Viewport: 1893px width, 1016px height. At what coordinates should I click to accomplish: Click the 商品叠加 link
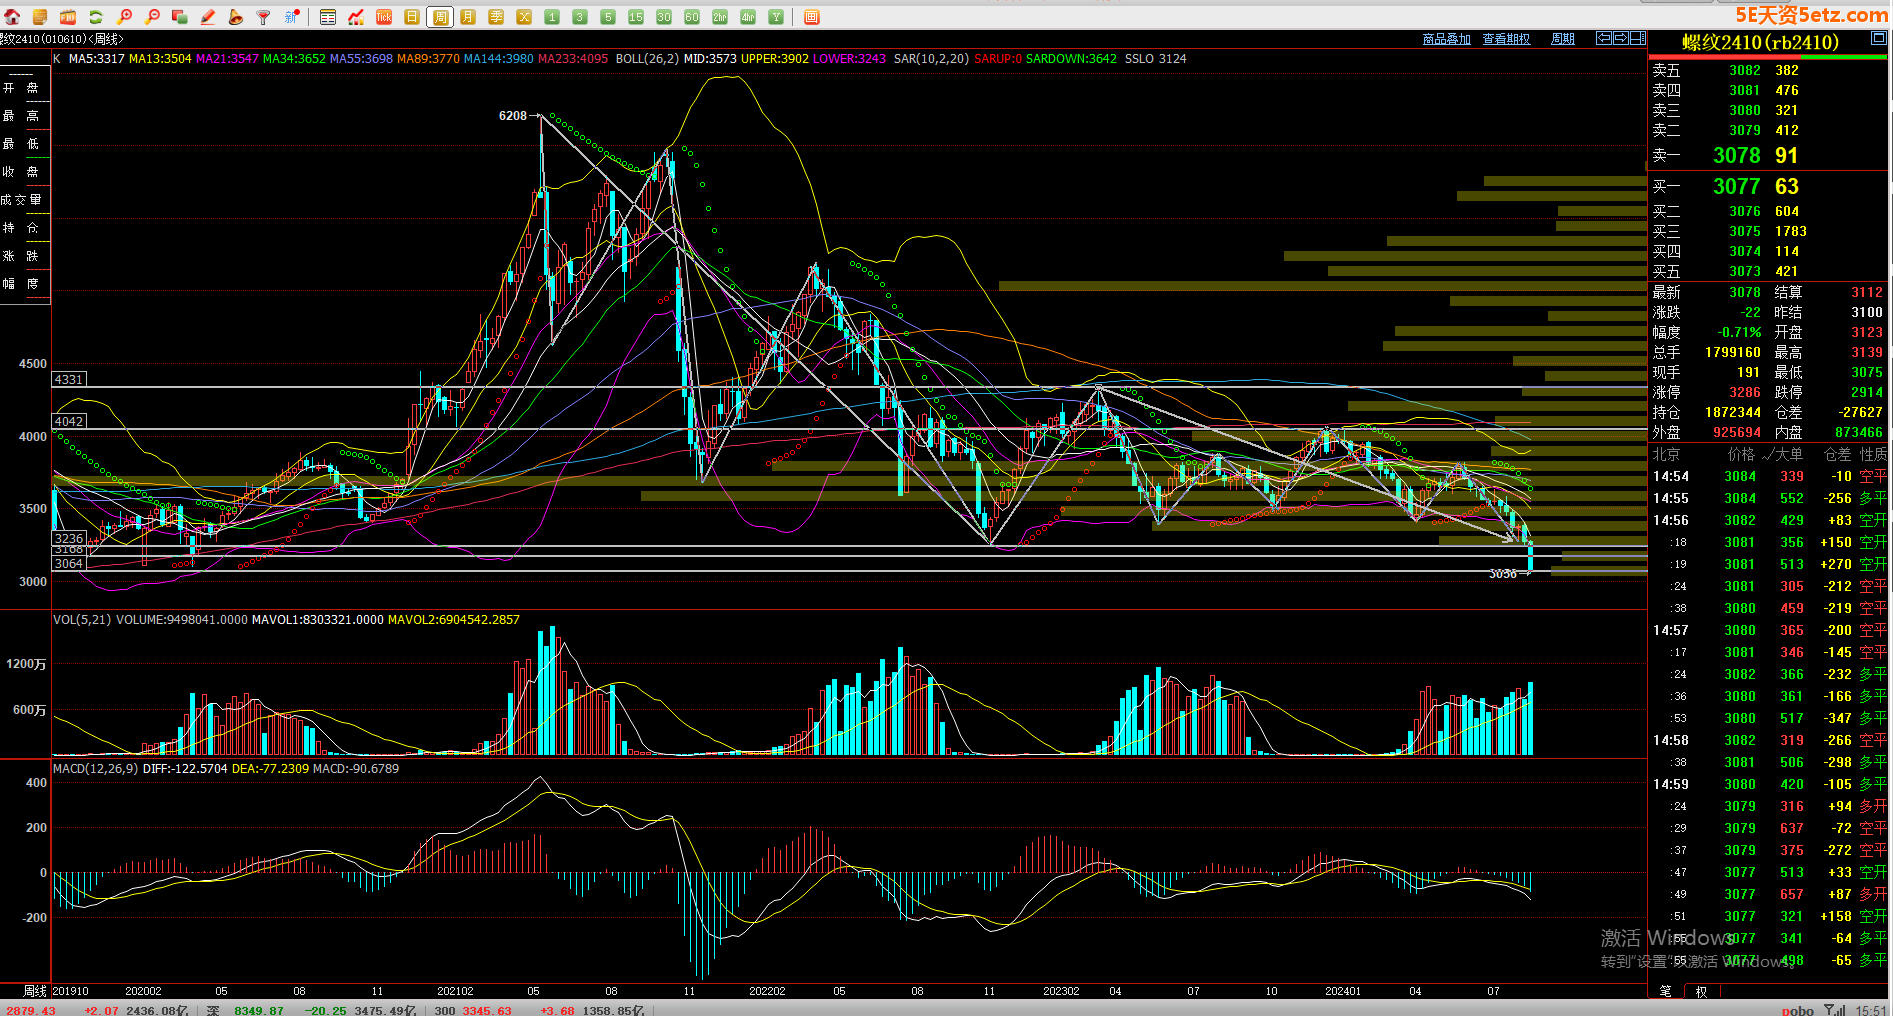pyautogui.click(x=1446, y=39)
